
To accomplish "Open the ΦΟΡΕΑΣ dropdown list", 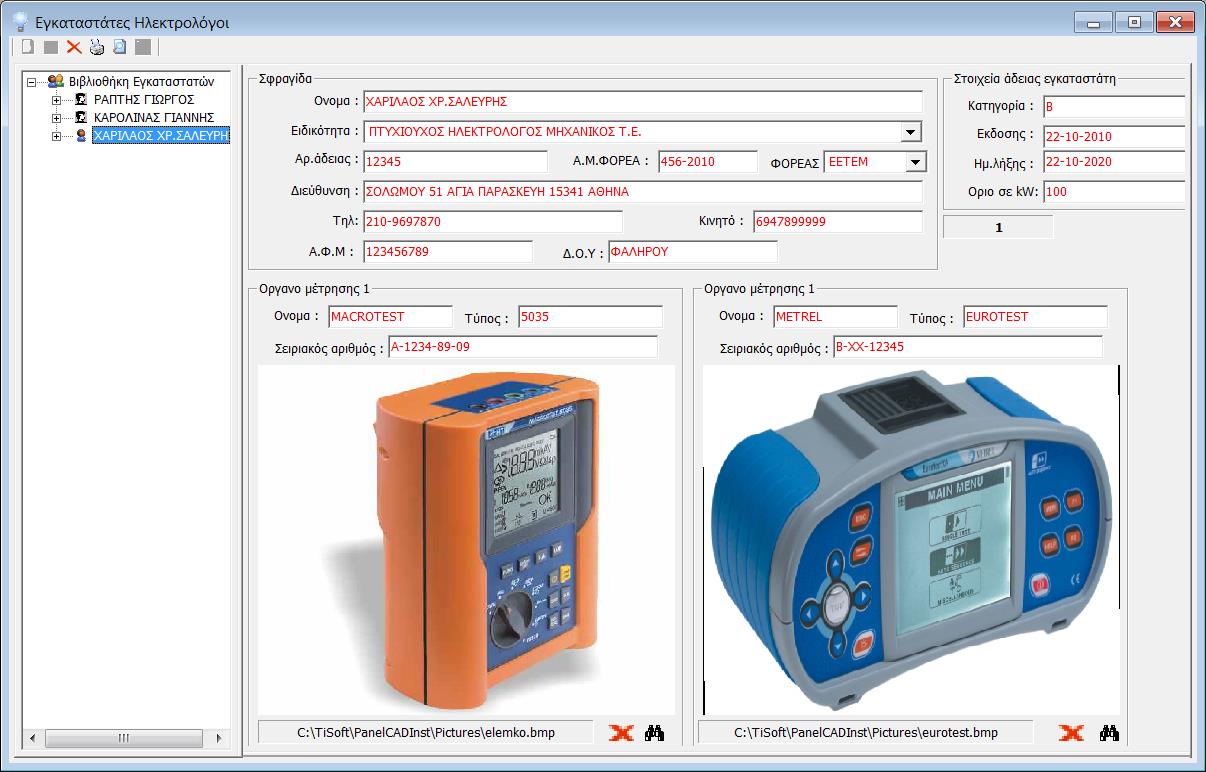I will tap(915, 162).
